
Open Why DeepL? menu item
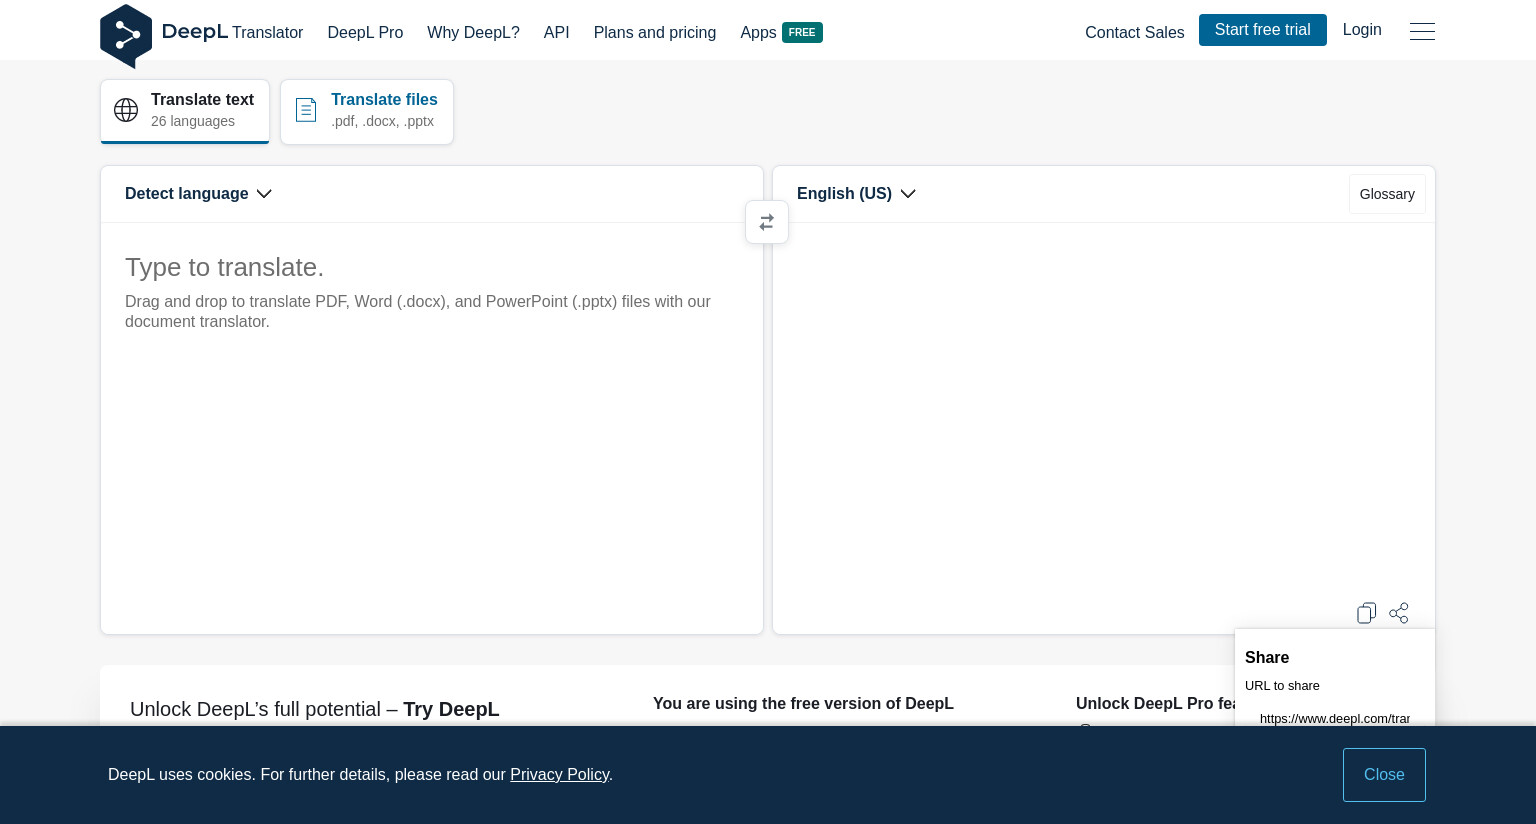[473, 32]
